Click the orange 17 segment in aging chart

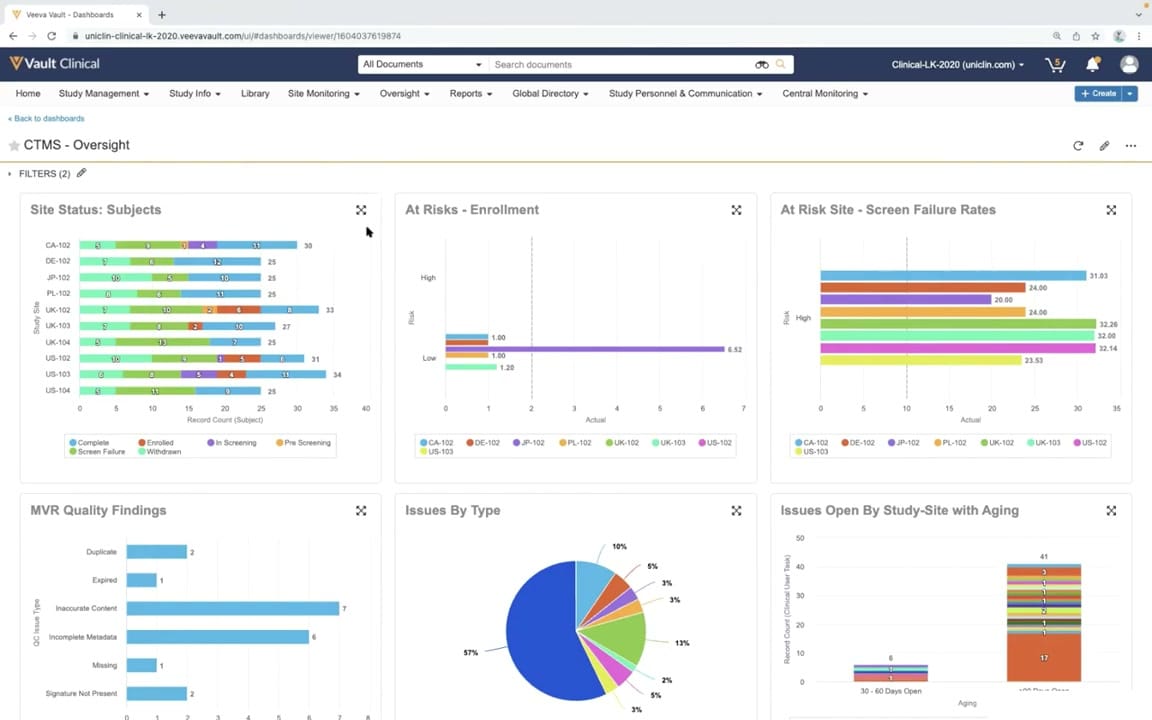1043,658
